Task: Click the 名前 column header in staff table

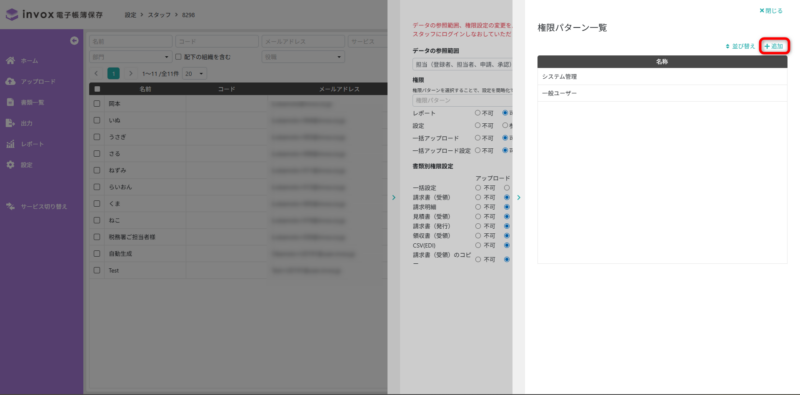Action: point(145,89)
